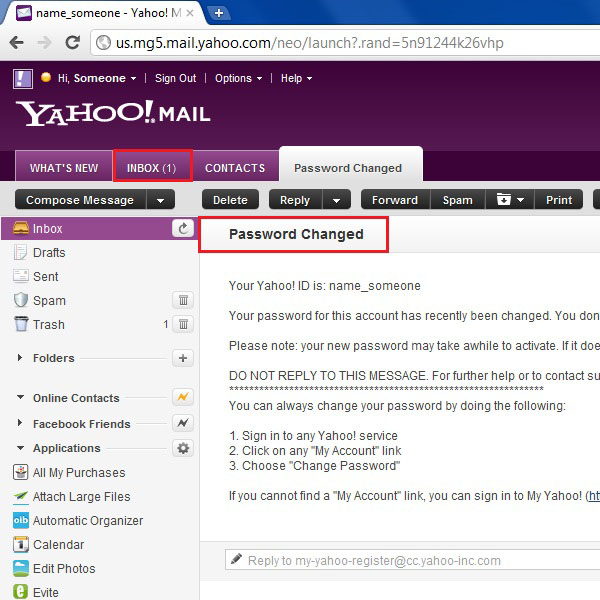Click the Sent folder envelope icon
Viewport: 600px width, 600px height.
(21, 276)
